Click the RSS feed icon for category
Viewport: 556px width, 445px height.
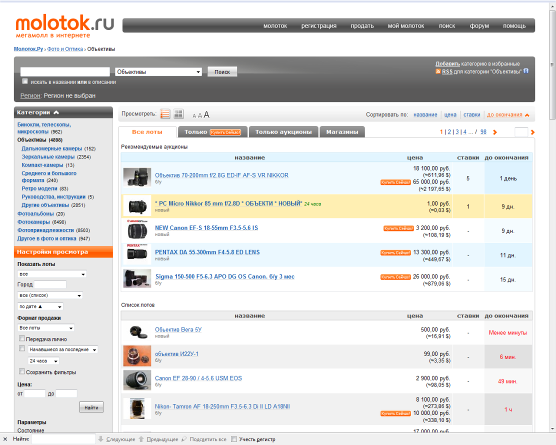click(438, 72)
